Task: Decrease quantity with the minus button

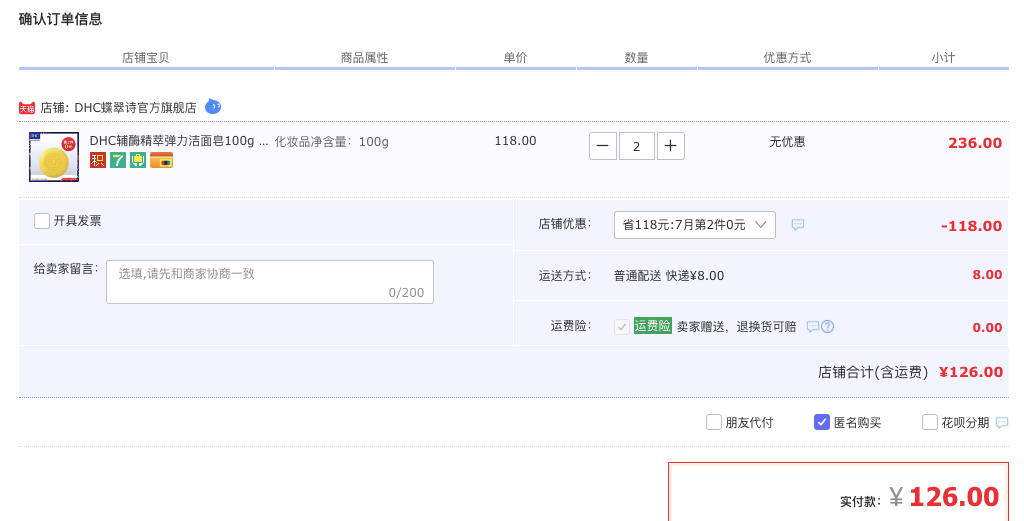Action: click(603, 146)
